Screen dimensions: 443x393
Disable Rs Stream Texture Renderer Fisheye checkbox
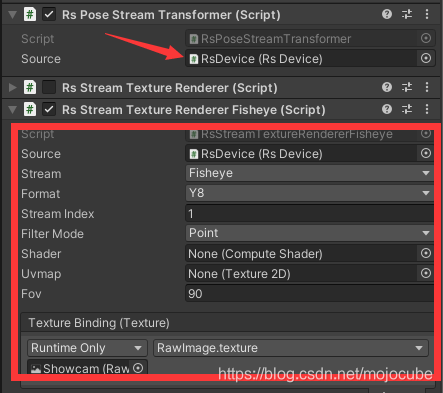49,110
